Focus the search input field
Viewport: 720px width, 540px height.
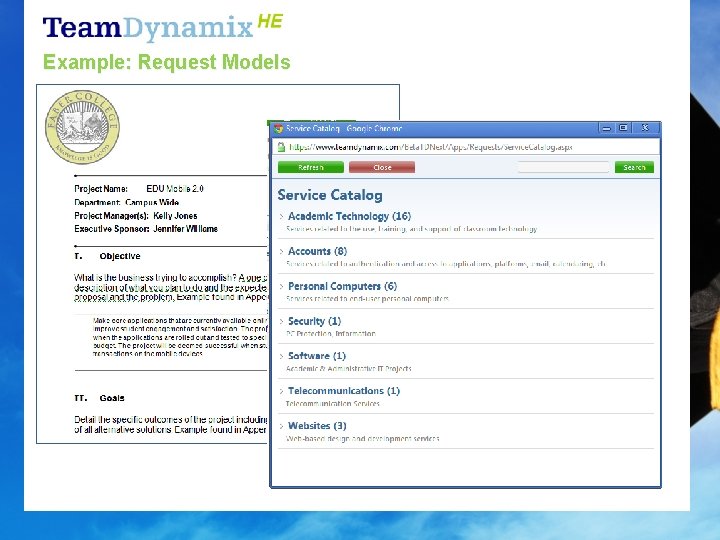[563, 167]
